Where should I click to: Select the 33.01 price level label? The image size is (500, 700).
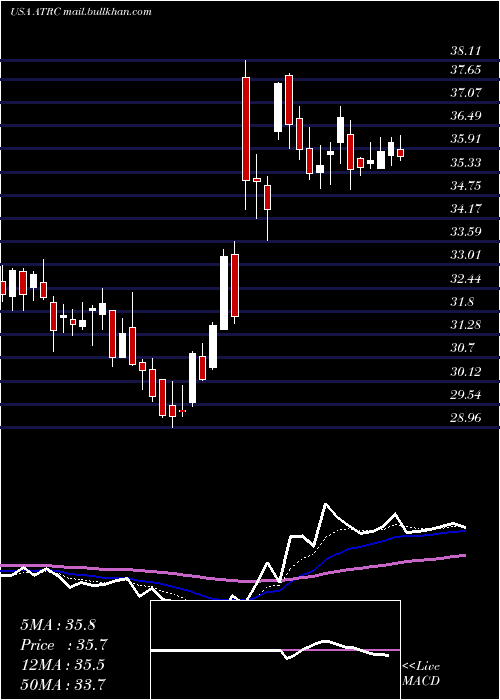[x=466, y=255]
